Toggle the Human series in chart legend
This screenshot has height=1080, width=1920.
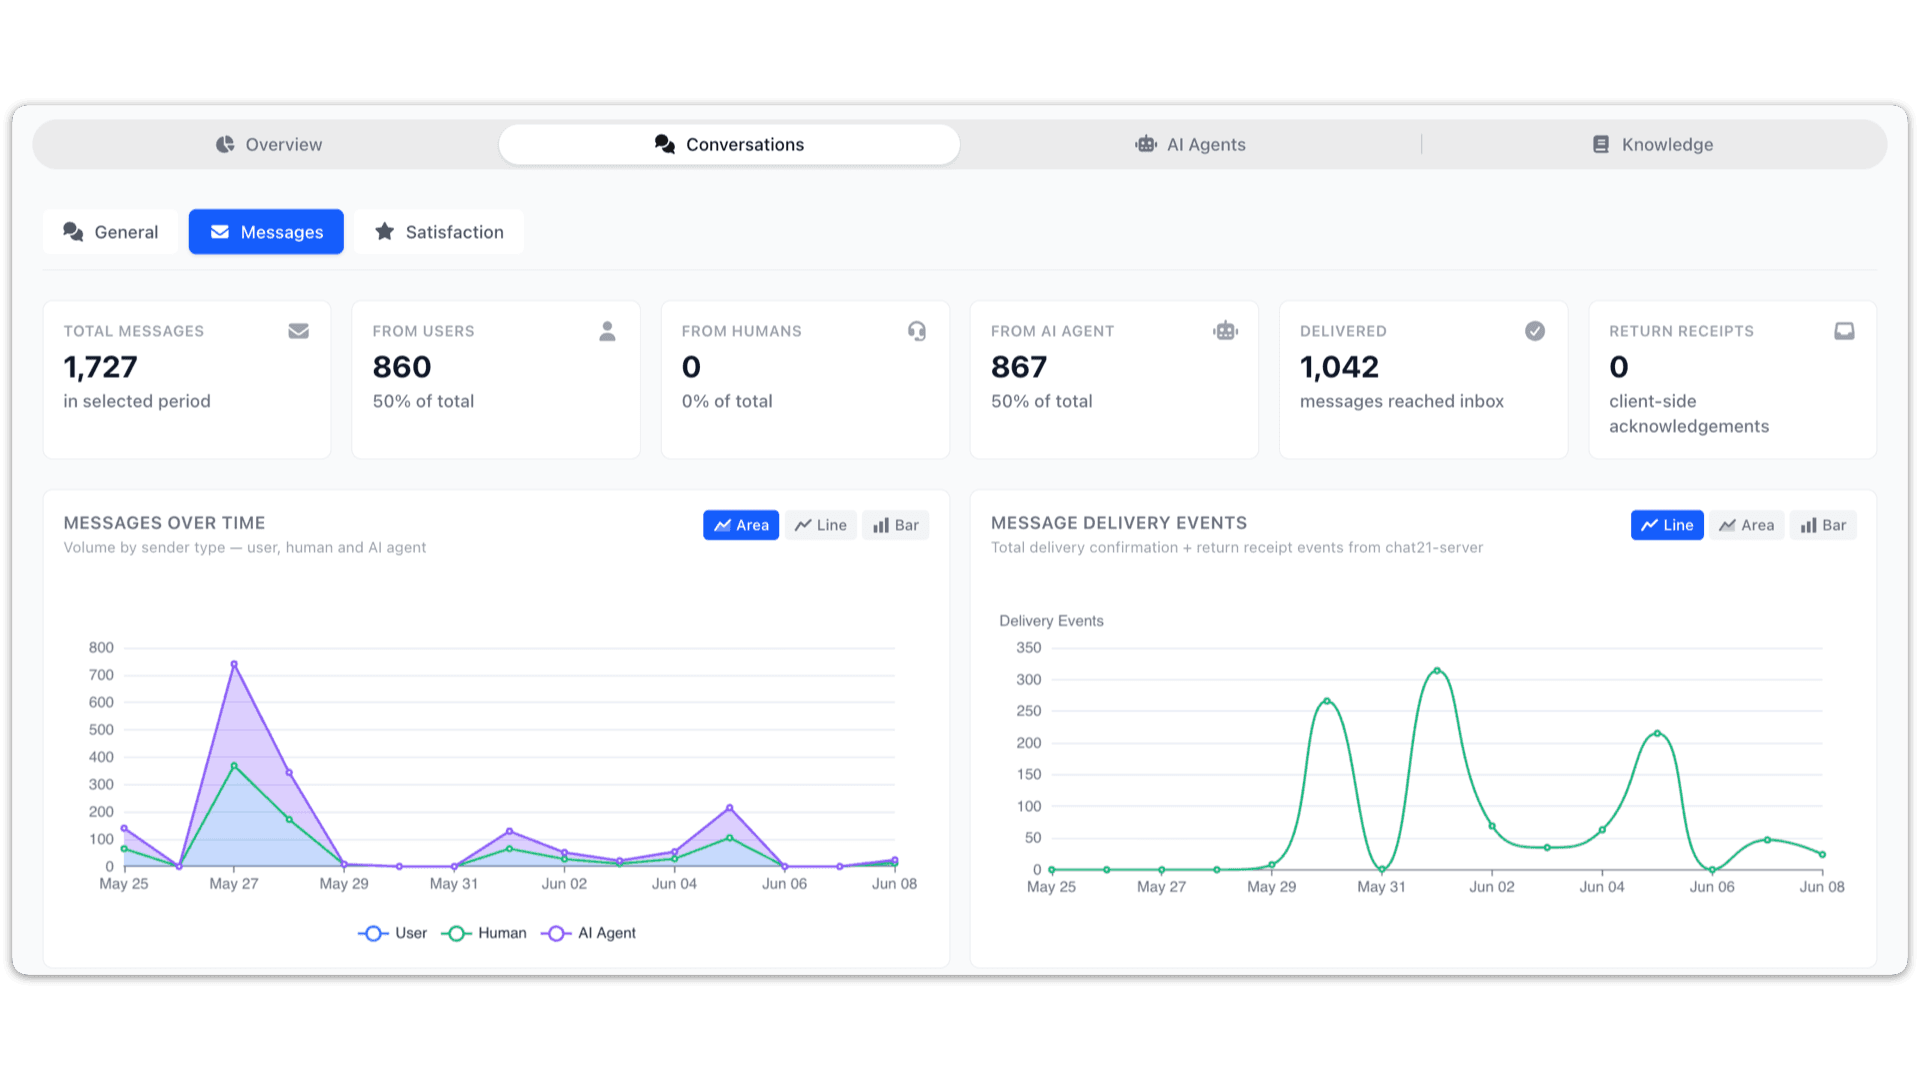click(x=484, y=933)
